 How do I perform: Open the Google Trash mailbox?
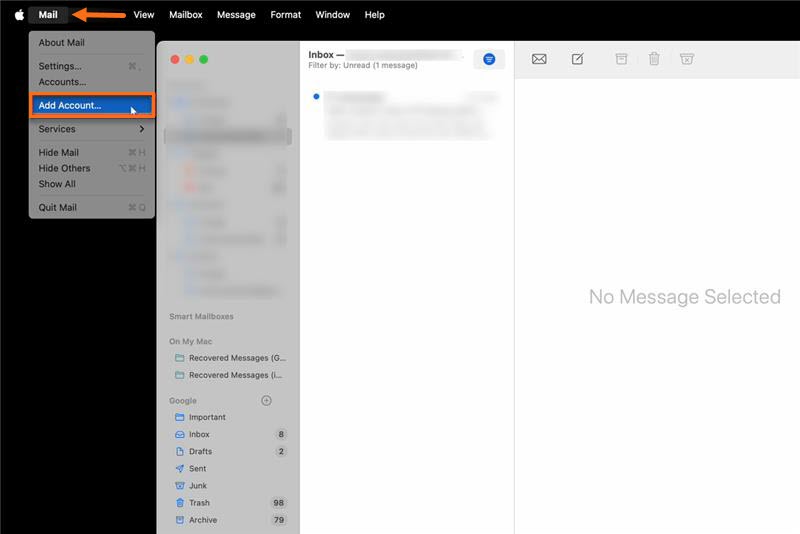click(x=199, y=503)
